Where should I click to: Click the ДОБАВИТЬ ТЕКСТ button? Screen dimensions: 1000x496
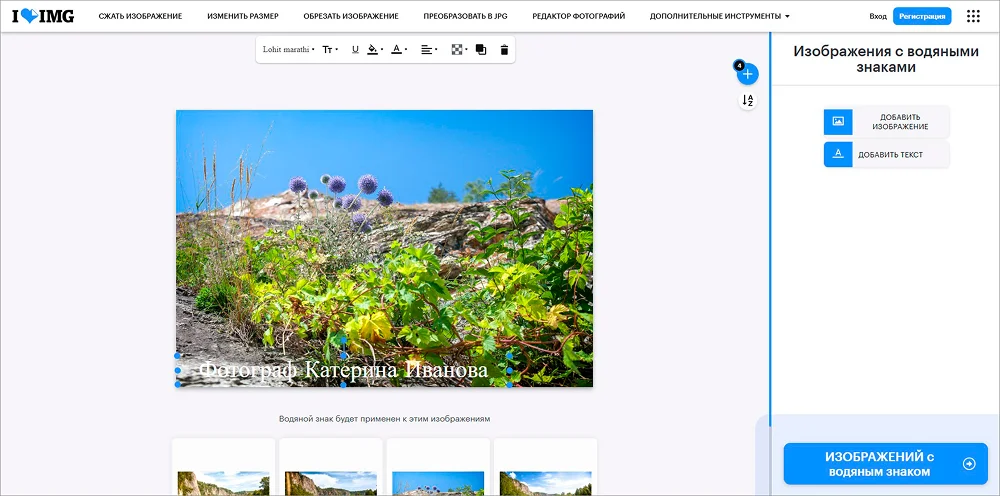click(886, 154)
